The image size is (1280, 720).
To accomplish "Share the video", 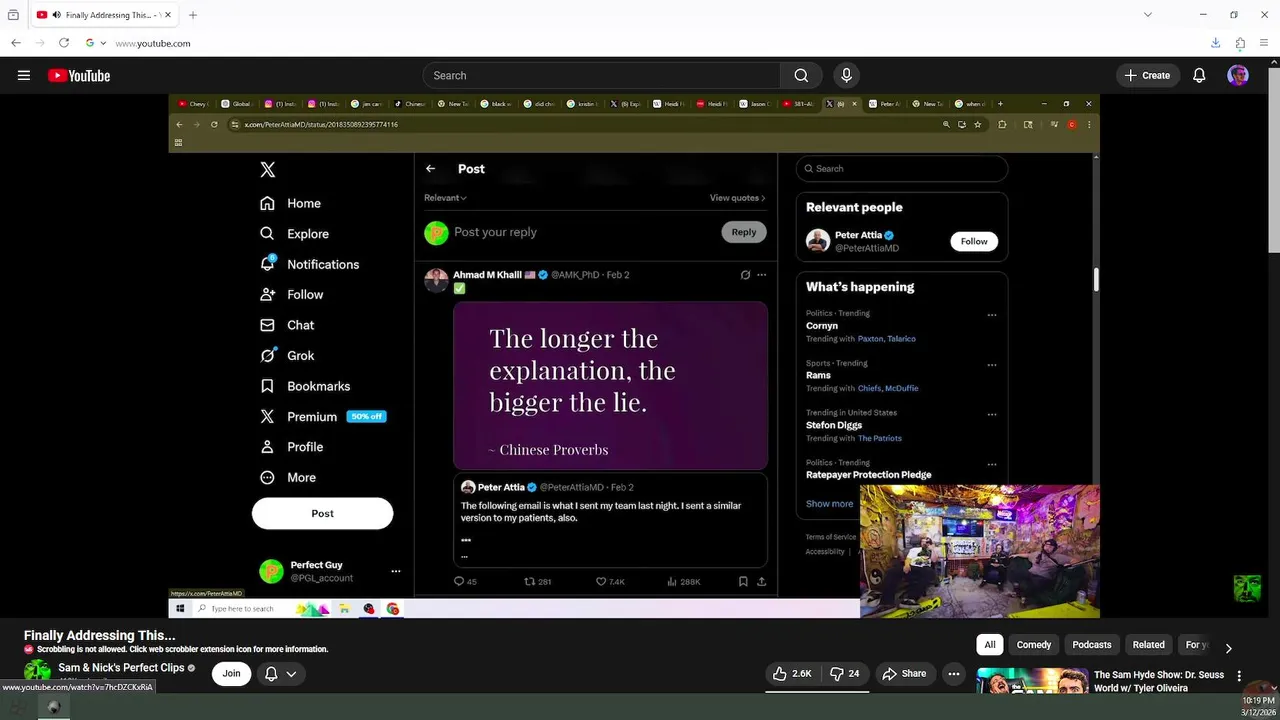I will point(904,674).
